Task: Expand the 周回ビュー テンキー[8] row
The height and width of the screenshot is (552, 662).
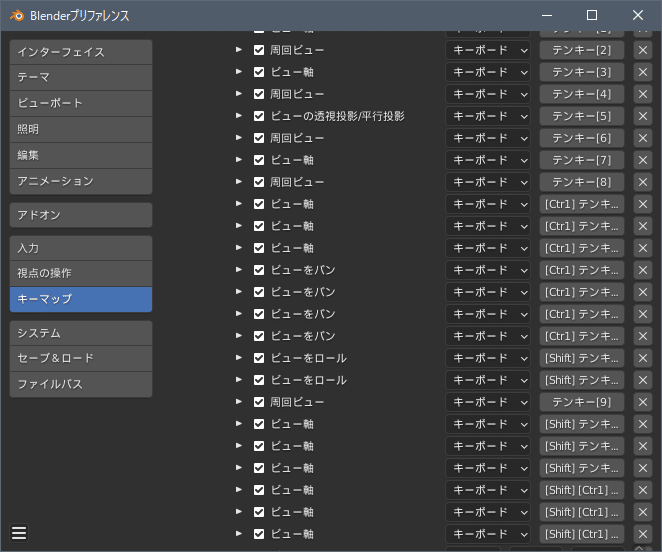Action: coord(239,182)
